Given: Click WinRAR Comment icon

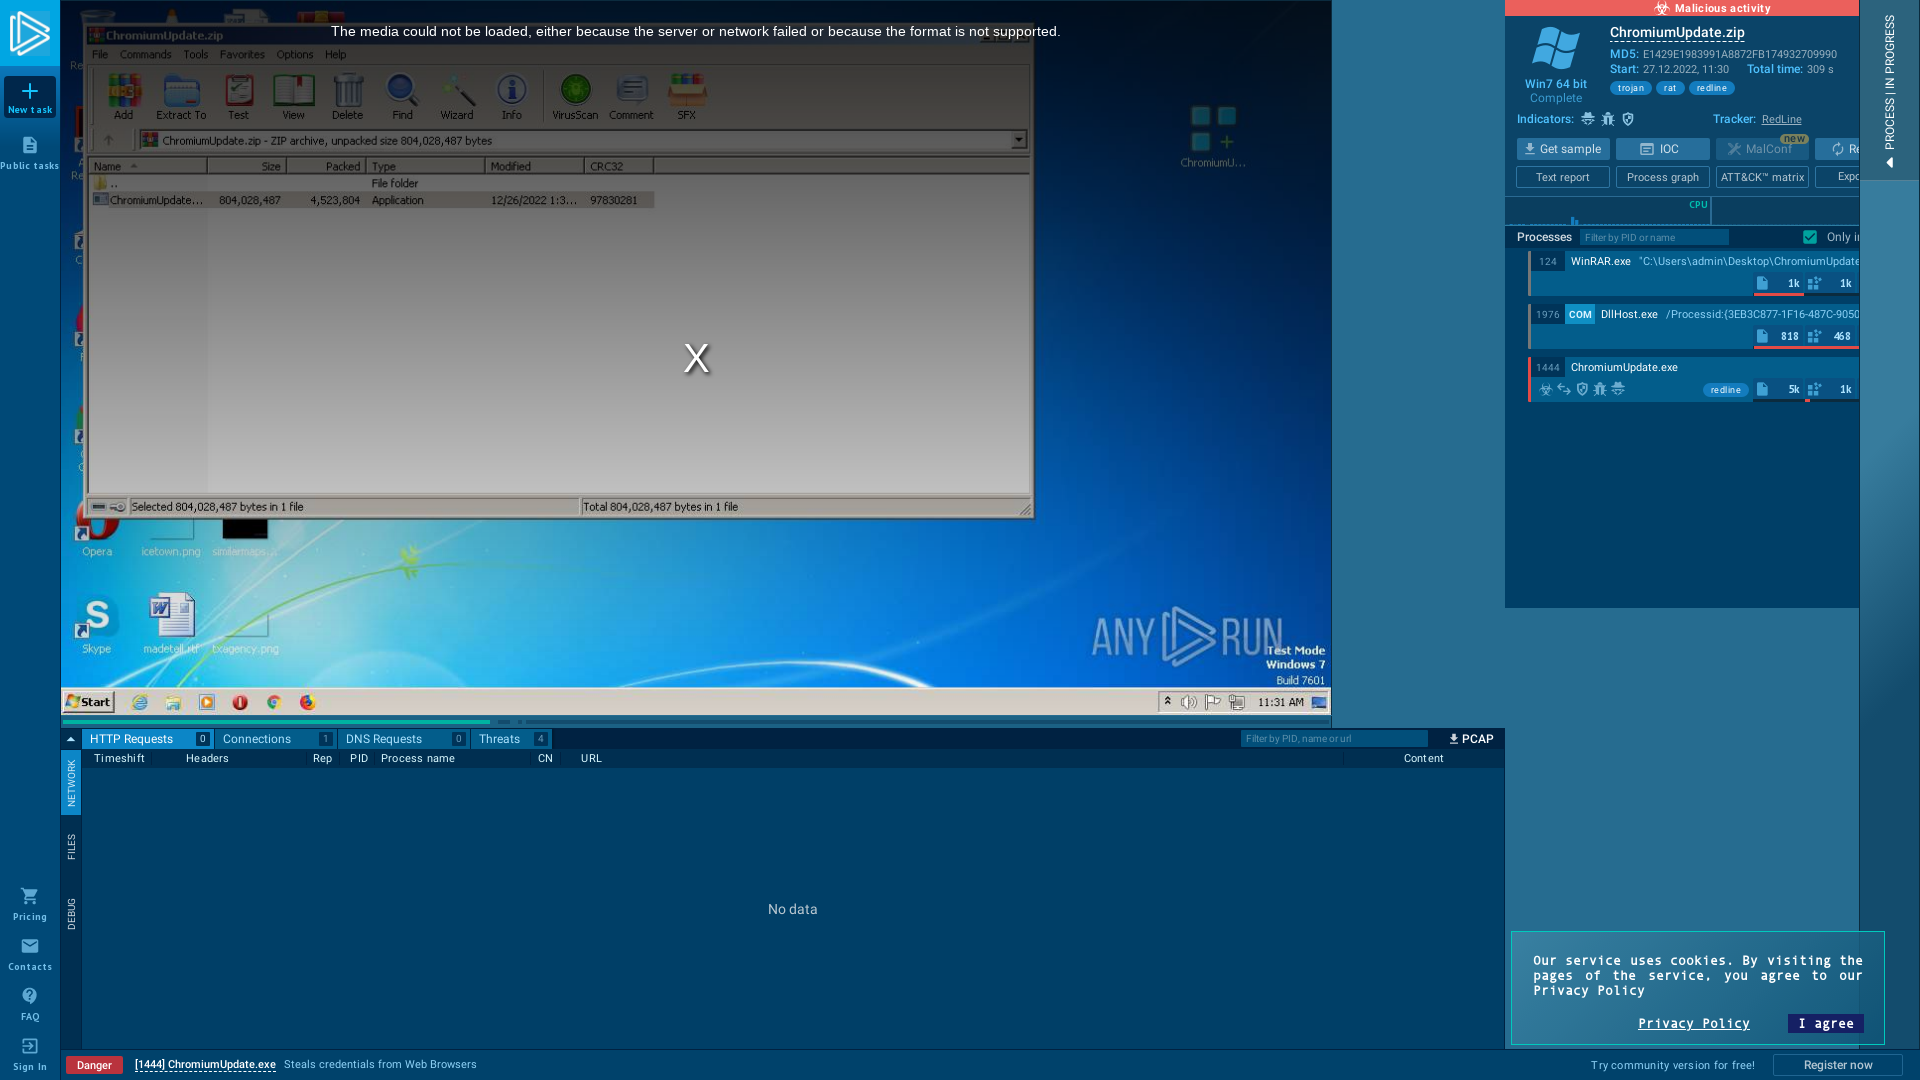Looking at the screenshot, I should click(x=632, y=97).
